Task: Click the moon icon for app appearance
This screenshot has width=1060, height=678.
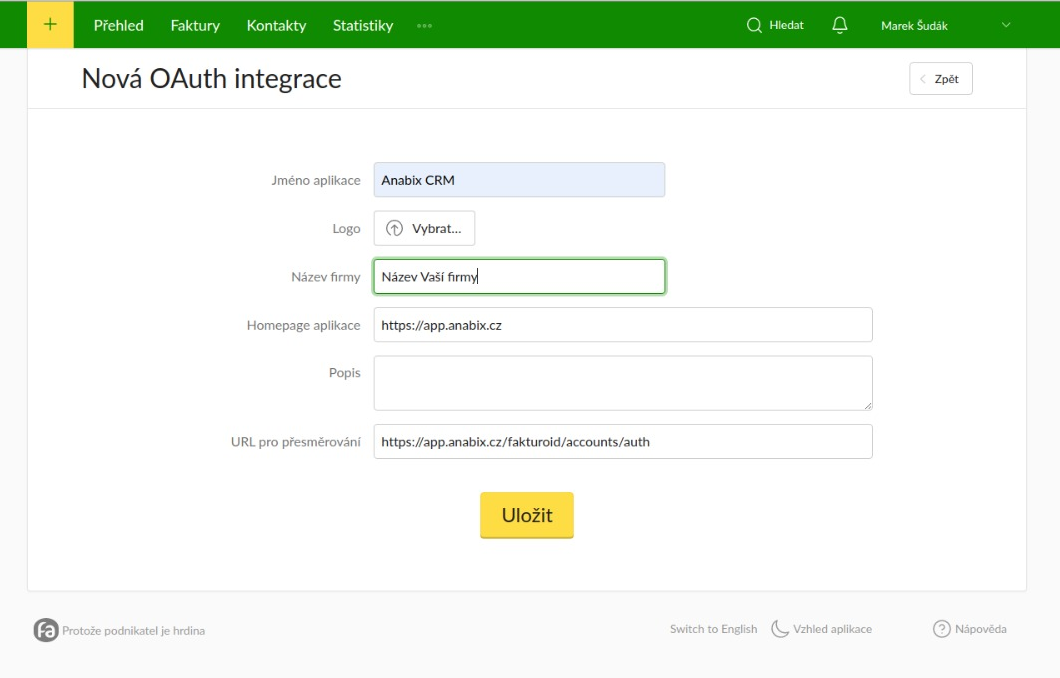Action: pyautogui.click(x=779, y=629)
